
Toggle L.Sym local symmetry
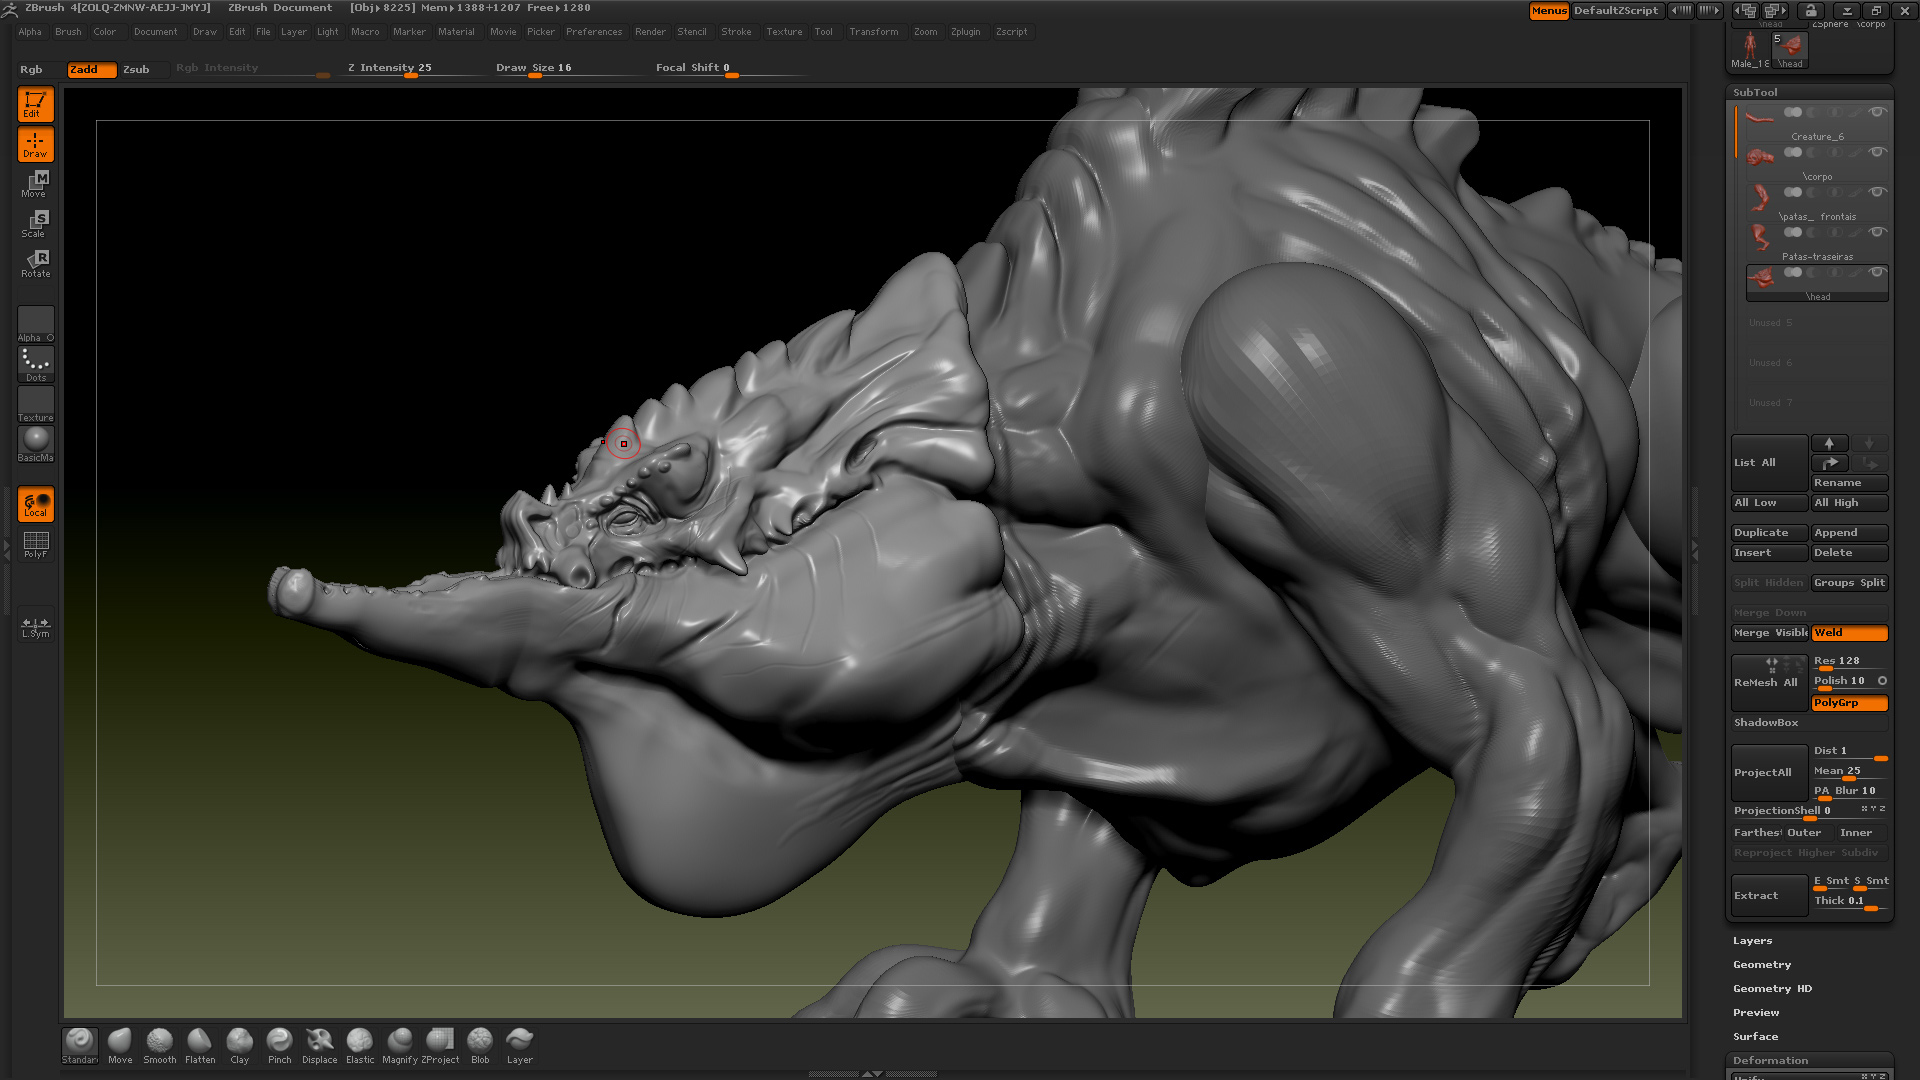[x=35, y=624]
